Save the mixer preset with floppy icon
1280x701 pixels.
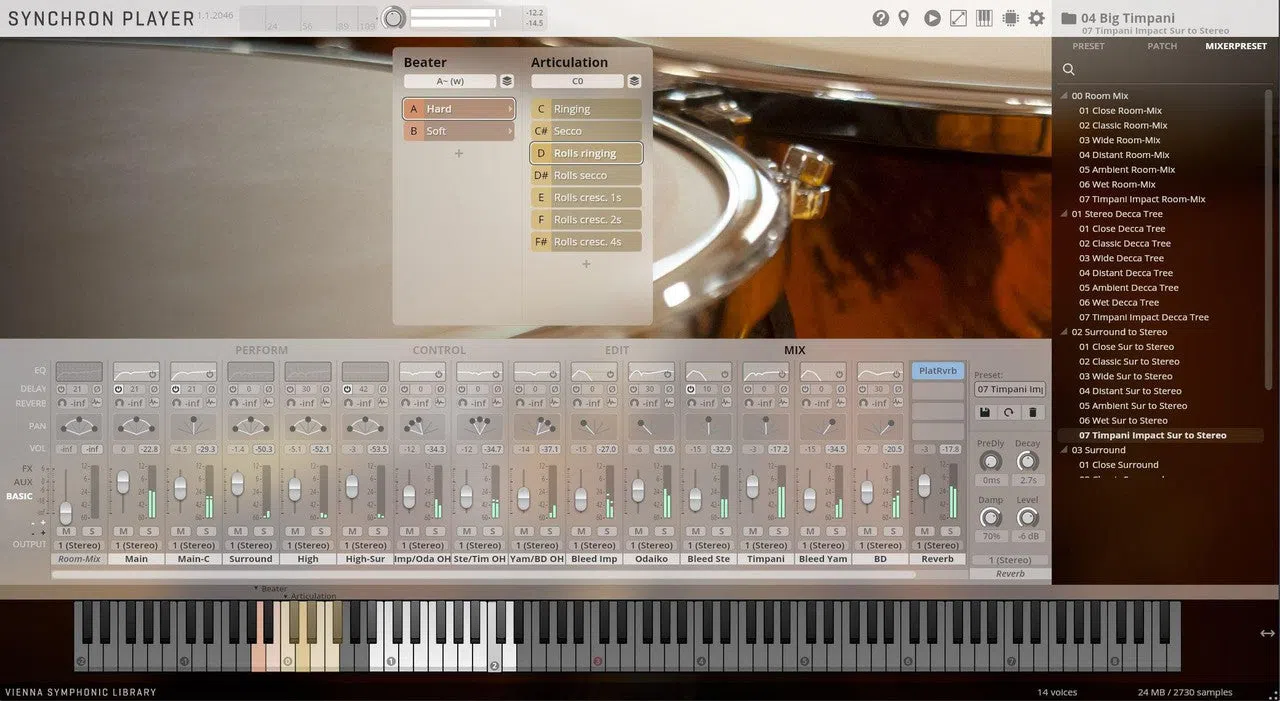tap(985, 412)
